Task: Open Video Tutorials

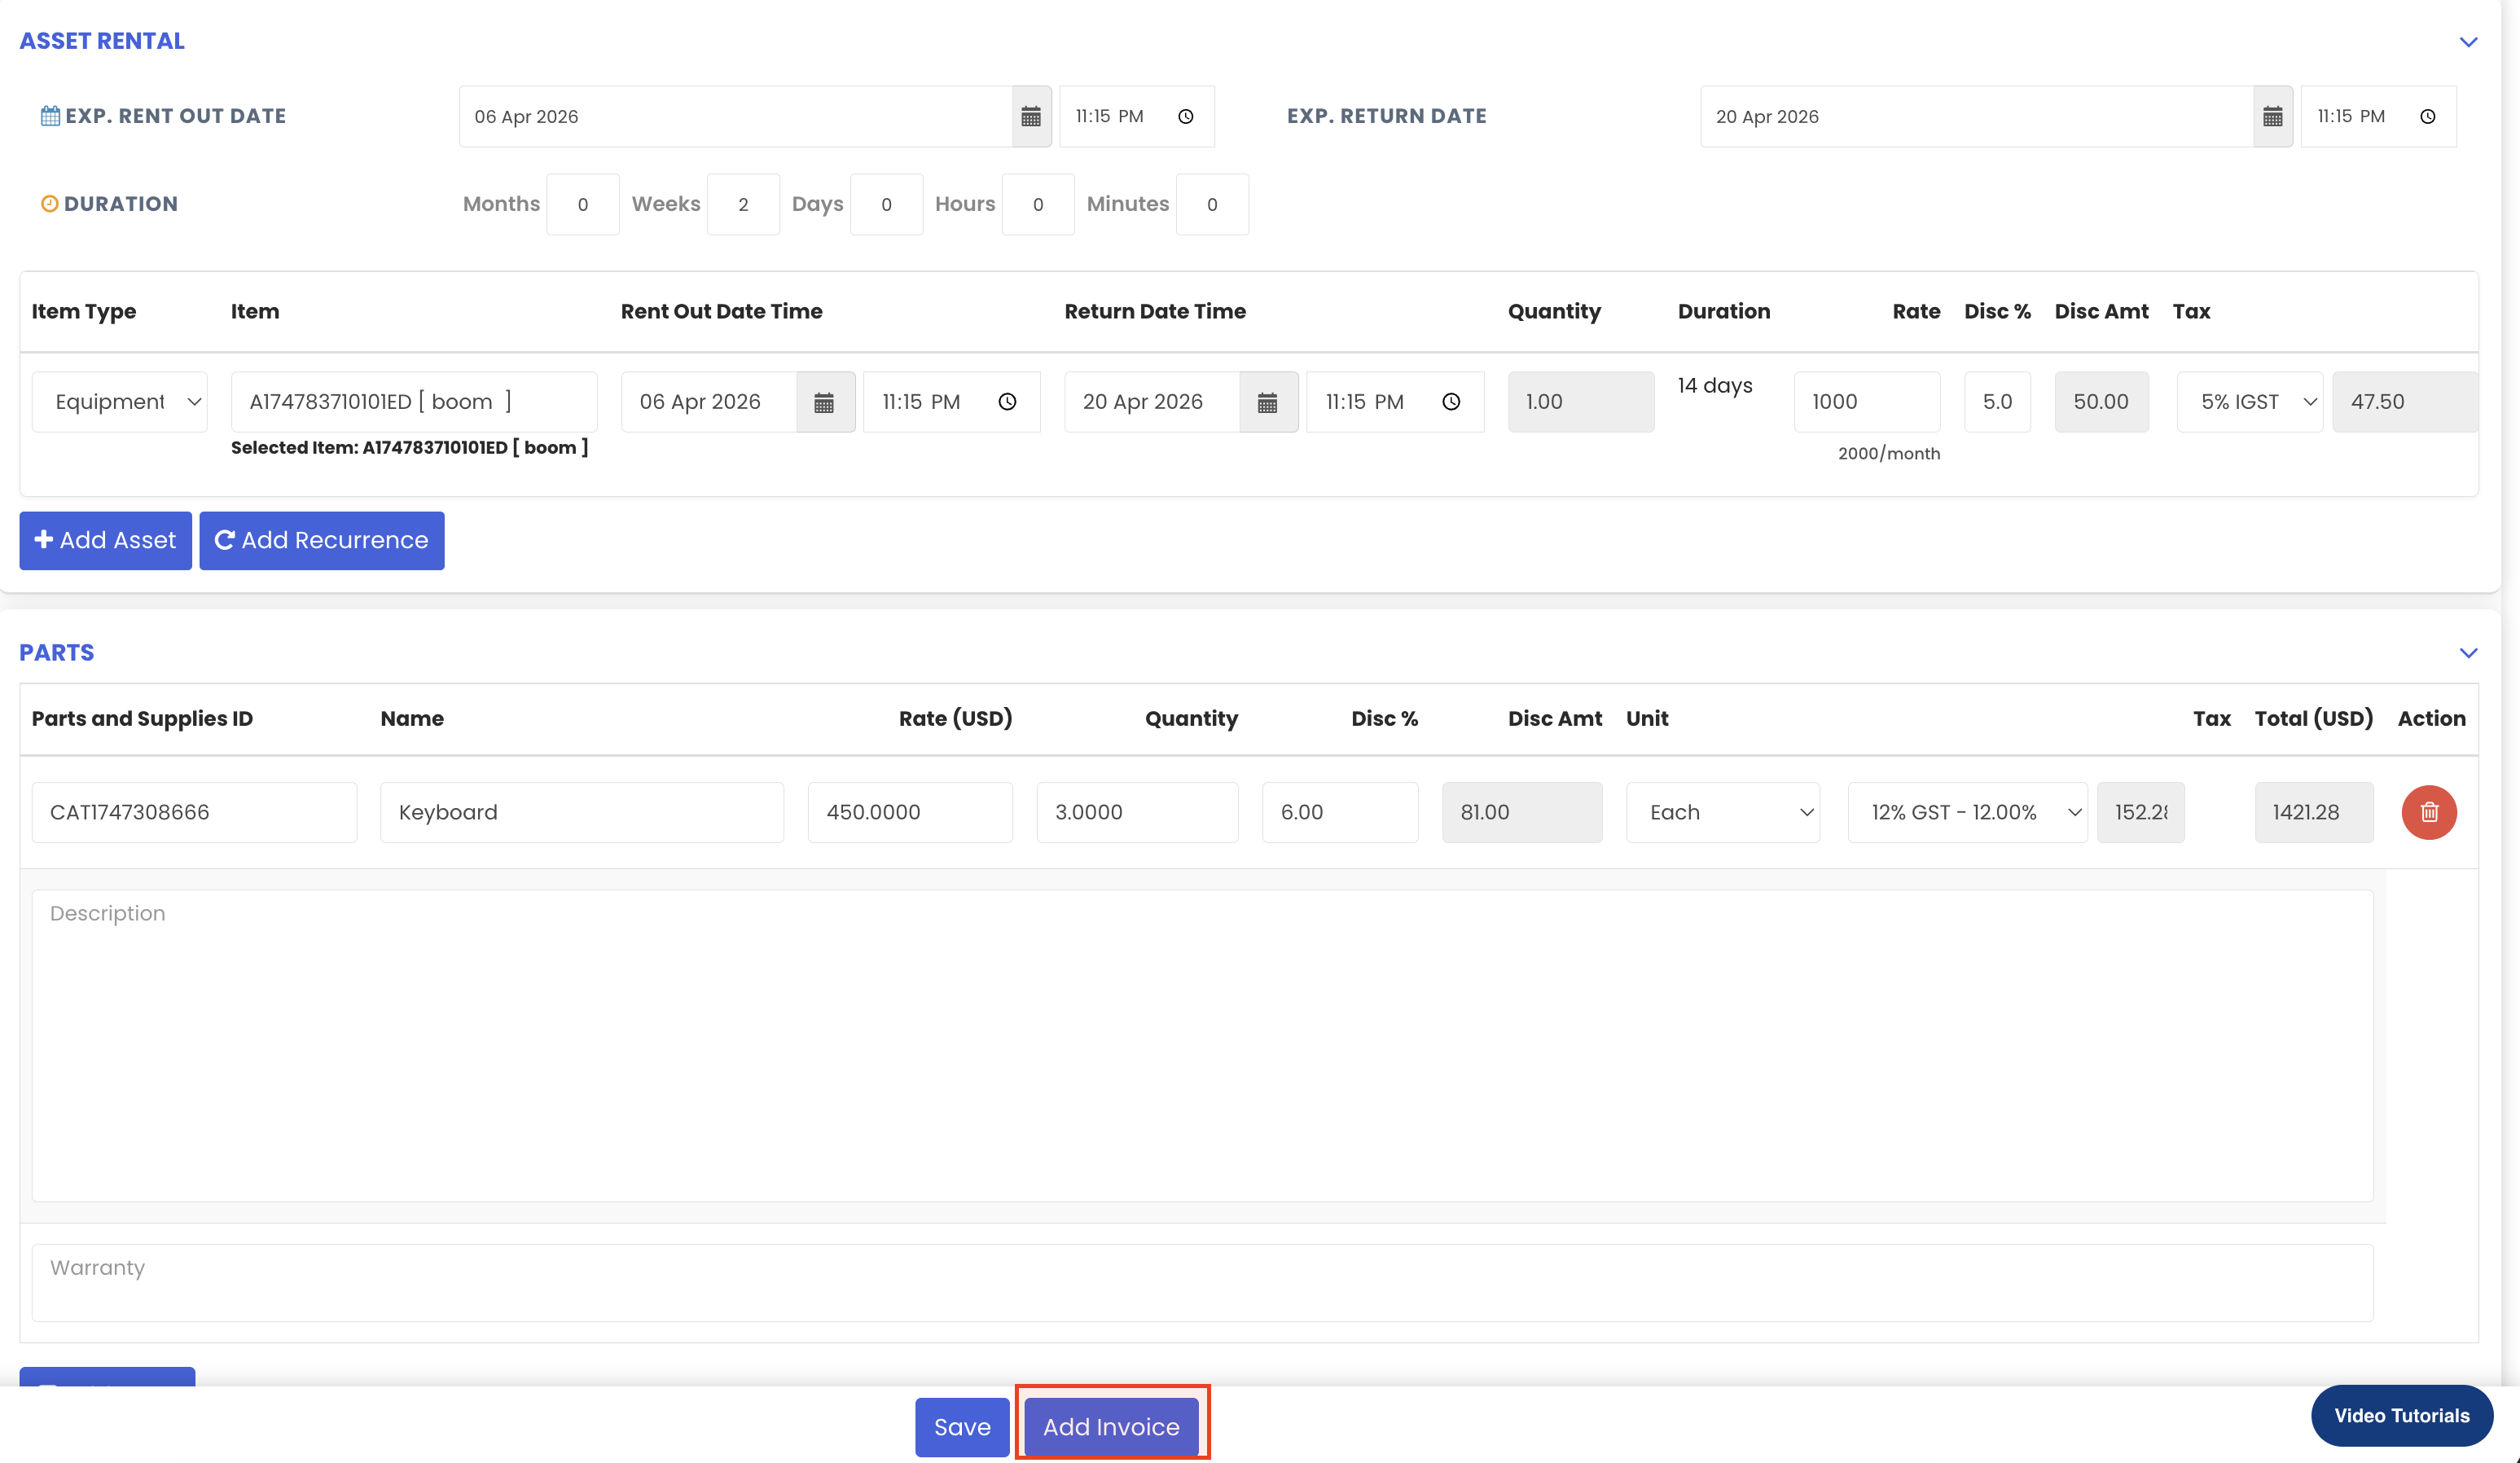Action: click(x=2401, y=1415)
